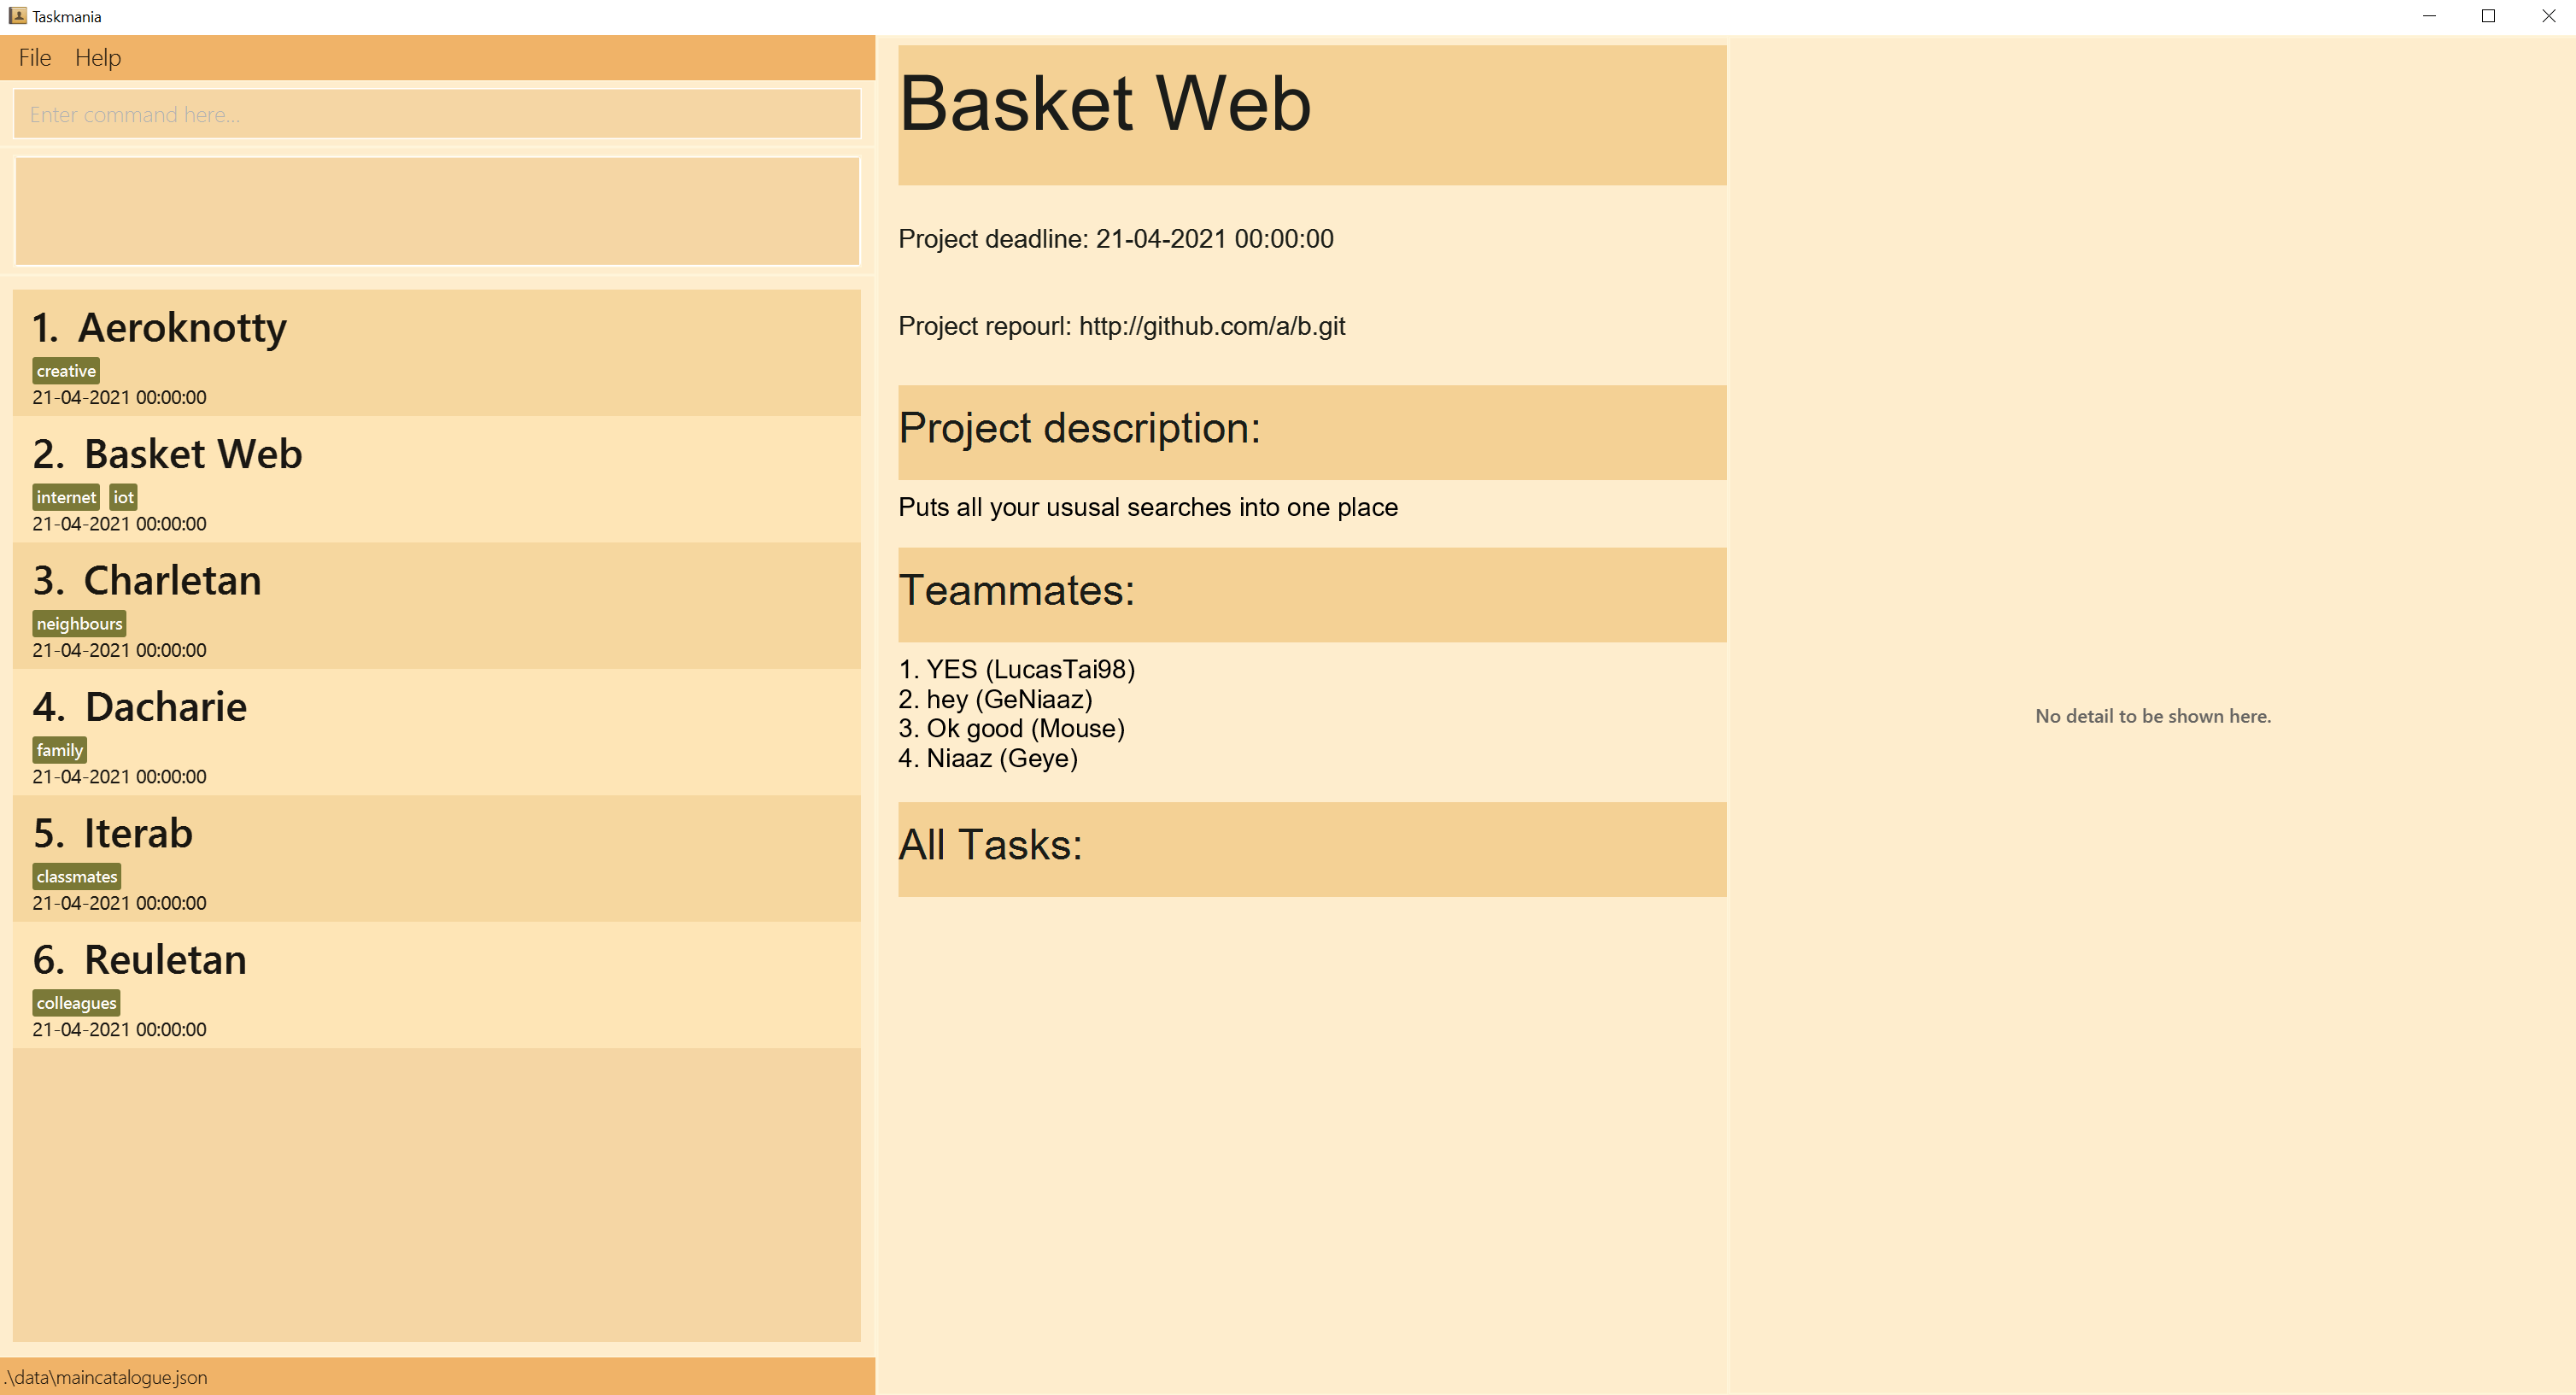
Task: Click teammate hey (GeNiaaz)
Action: (995, 699)
